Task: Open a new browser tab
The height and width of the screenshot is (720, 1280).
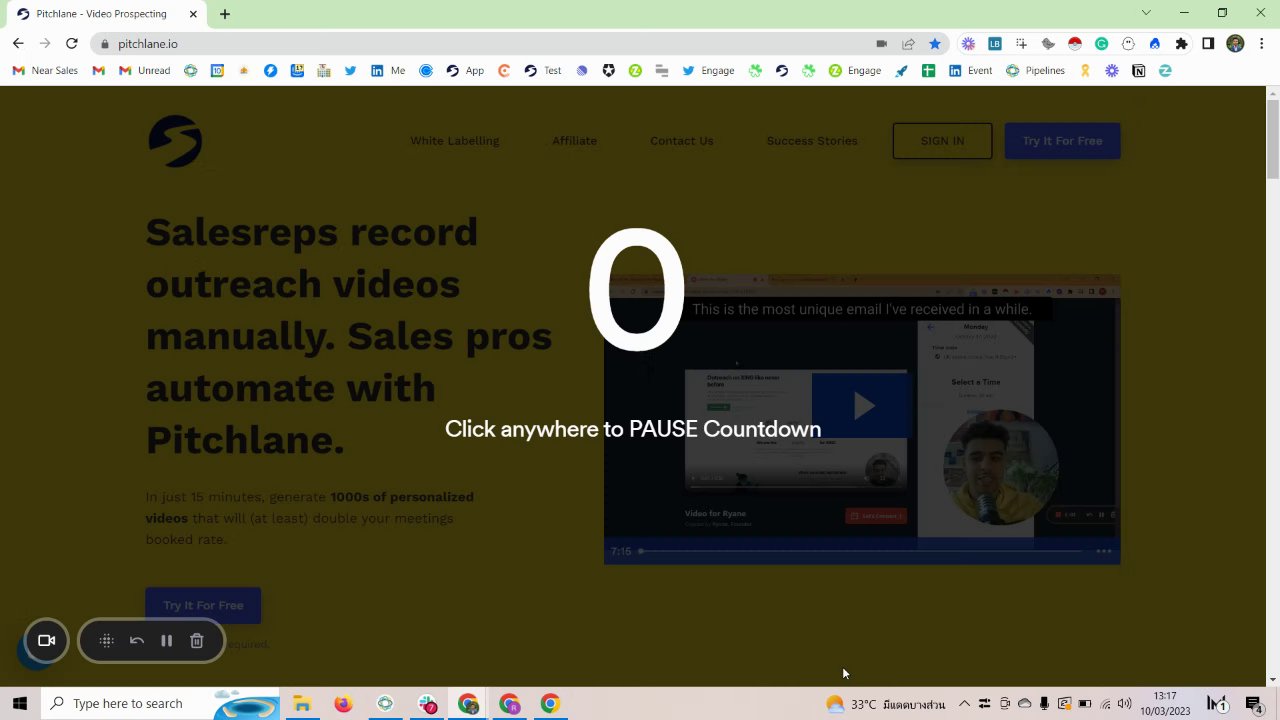Action: coord(225,14)
